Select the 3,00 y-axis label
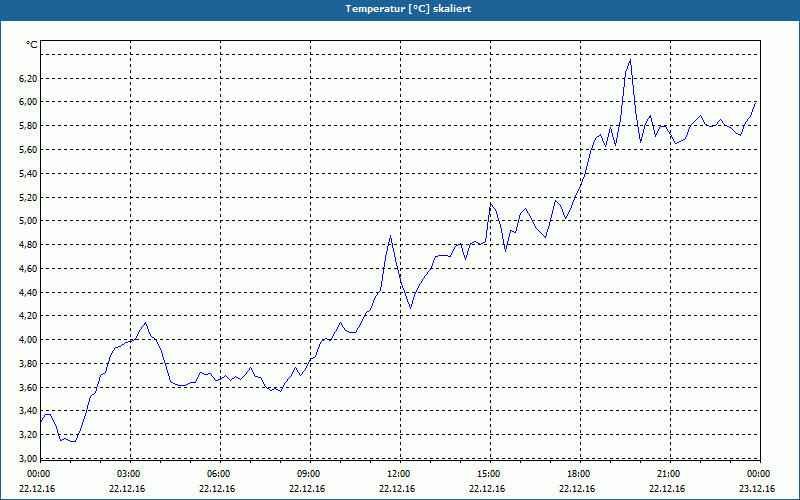This screenshot has height=500, width=800. (29, 458)
